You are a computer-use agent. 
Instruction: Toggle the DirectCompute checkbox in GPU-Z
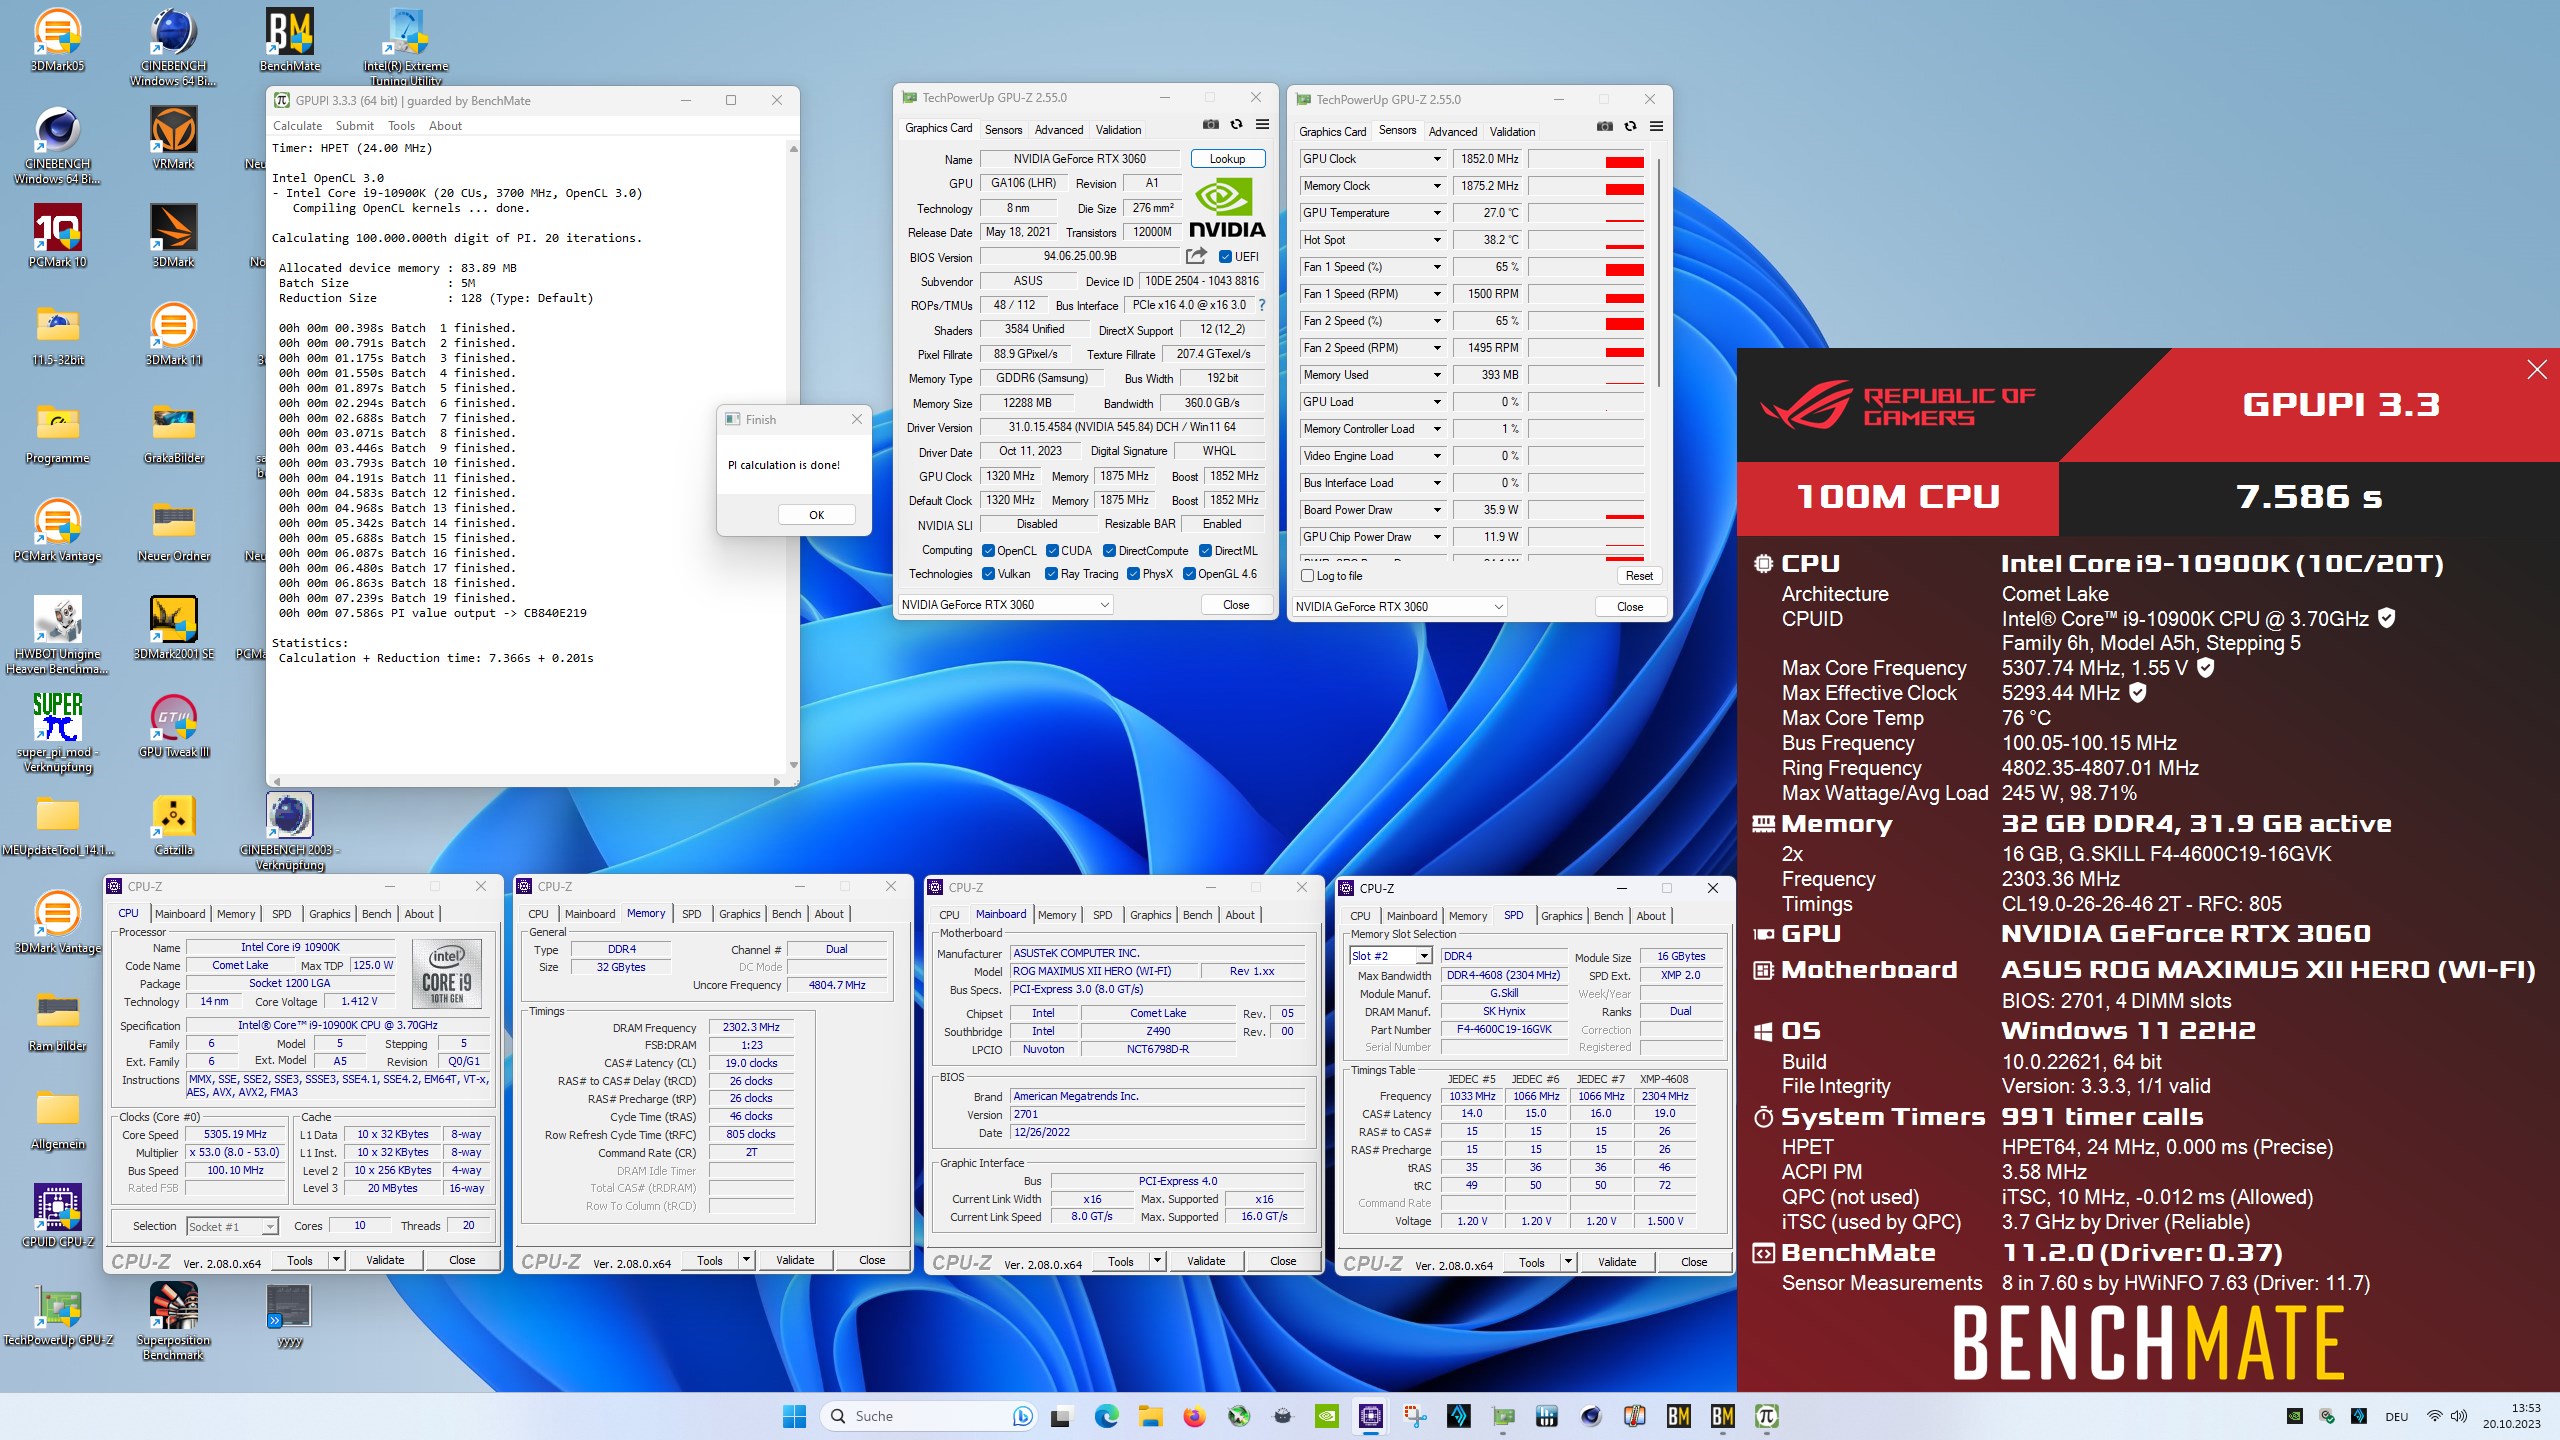tap(1109, 551)
